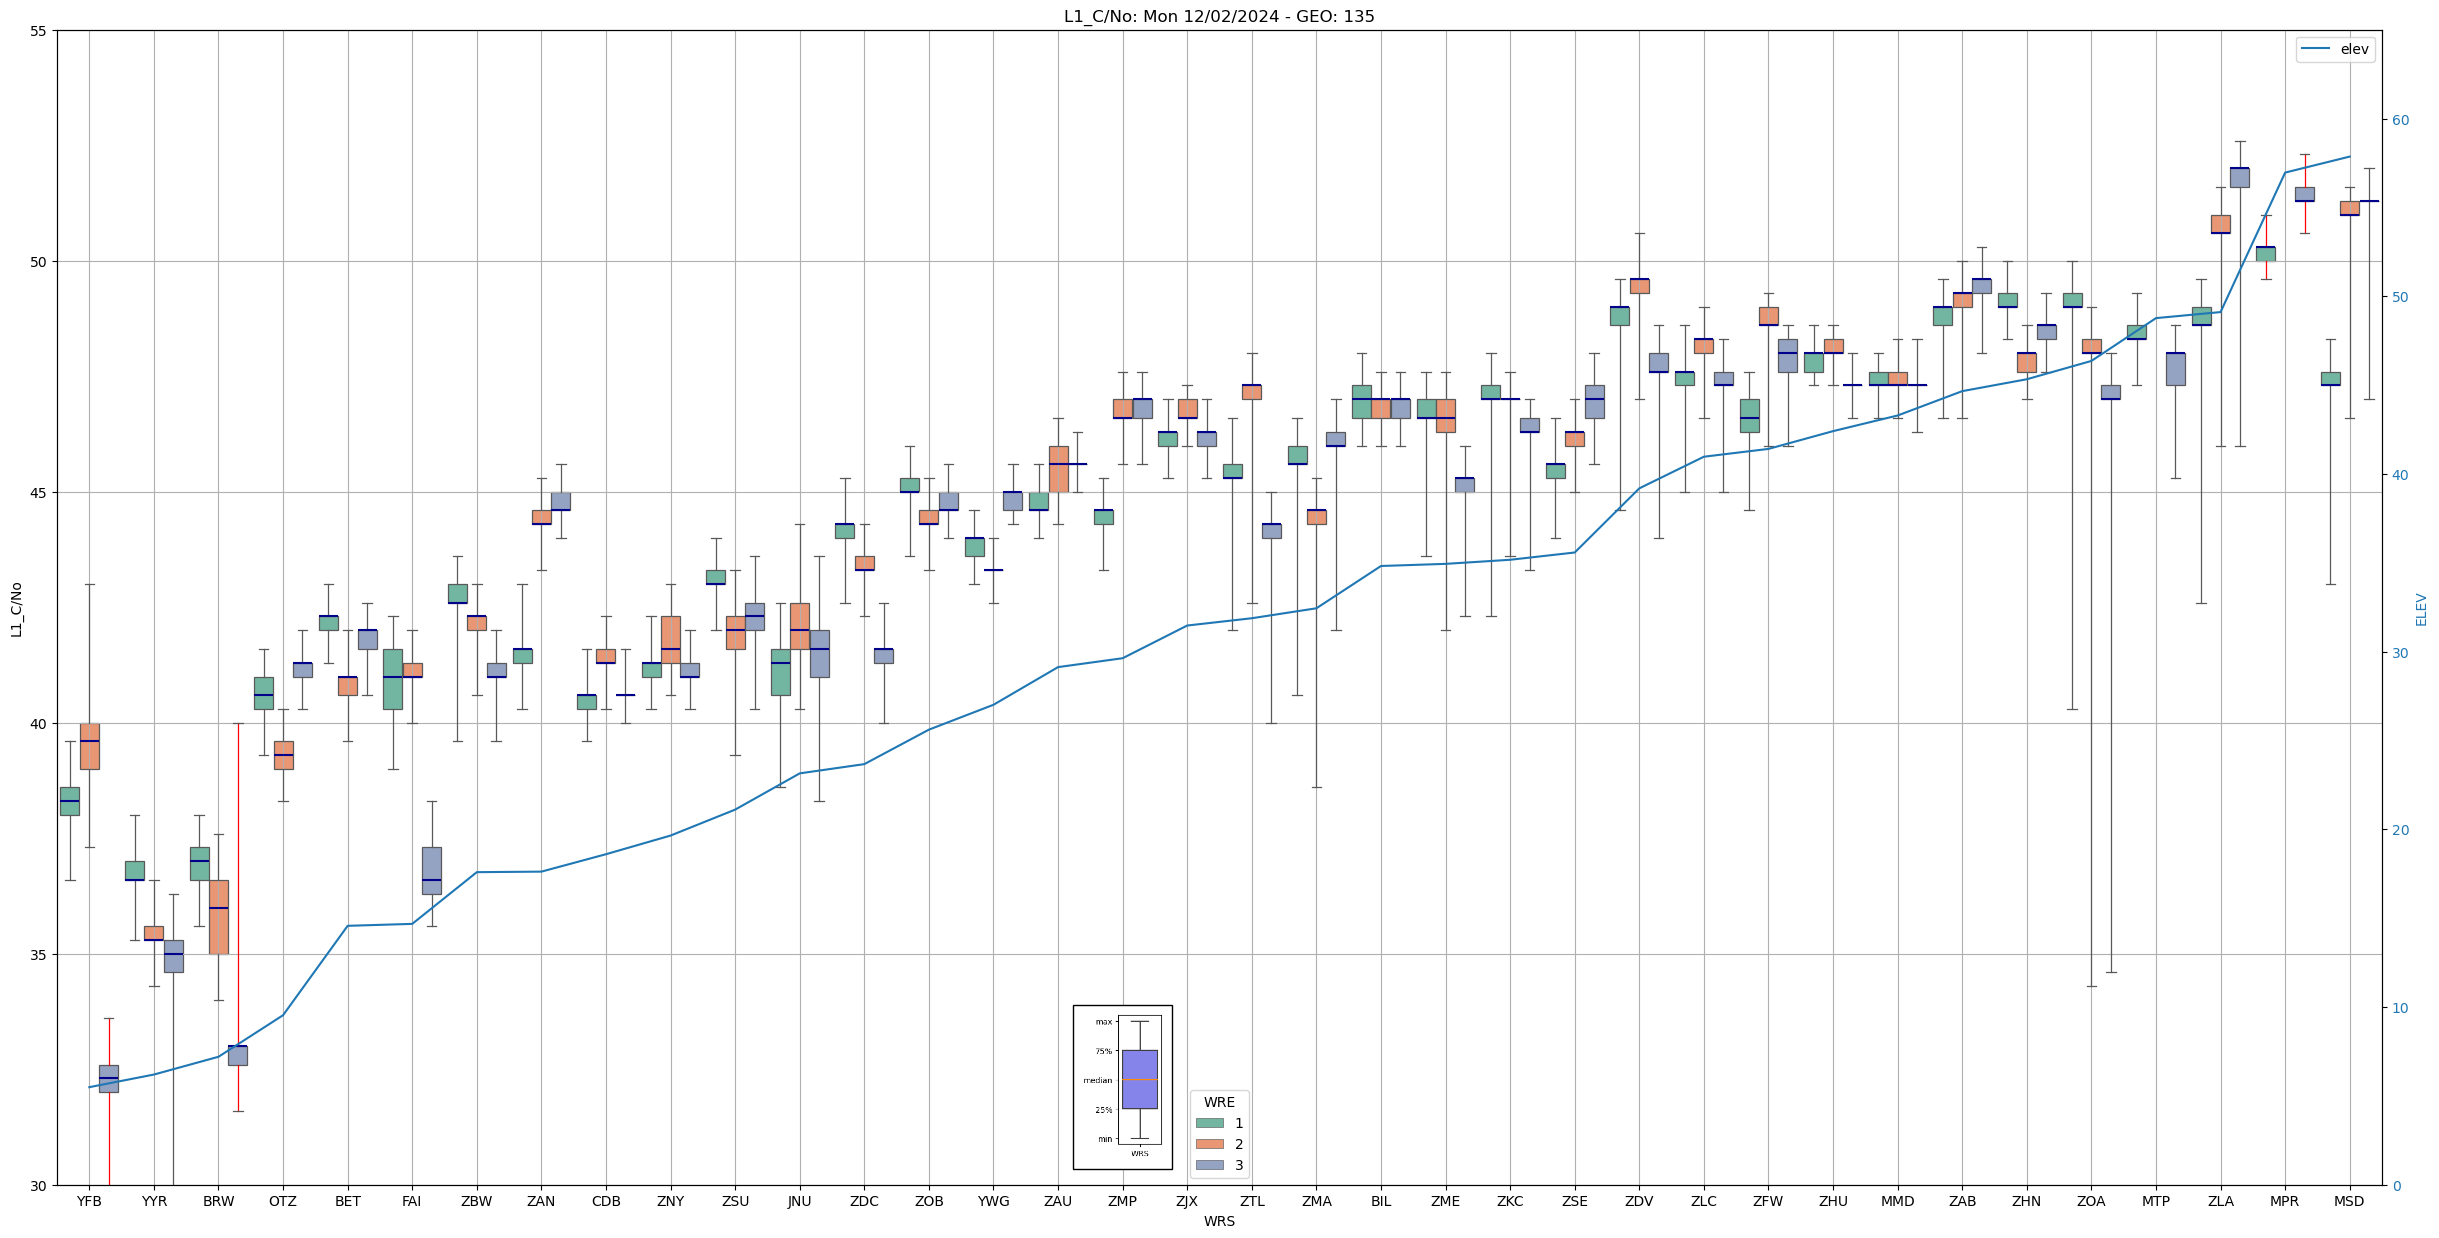Viewport: 2439px width, 1238px height.
Task: Click the JNU x-axis tick label
Action: 799,1201
